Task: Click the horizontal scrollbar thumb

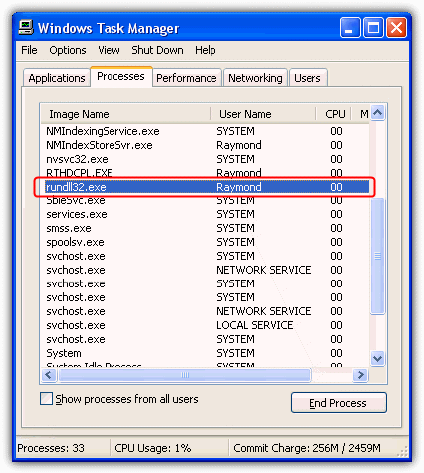Action: 185,375
